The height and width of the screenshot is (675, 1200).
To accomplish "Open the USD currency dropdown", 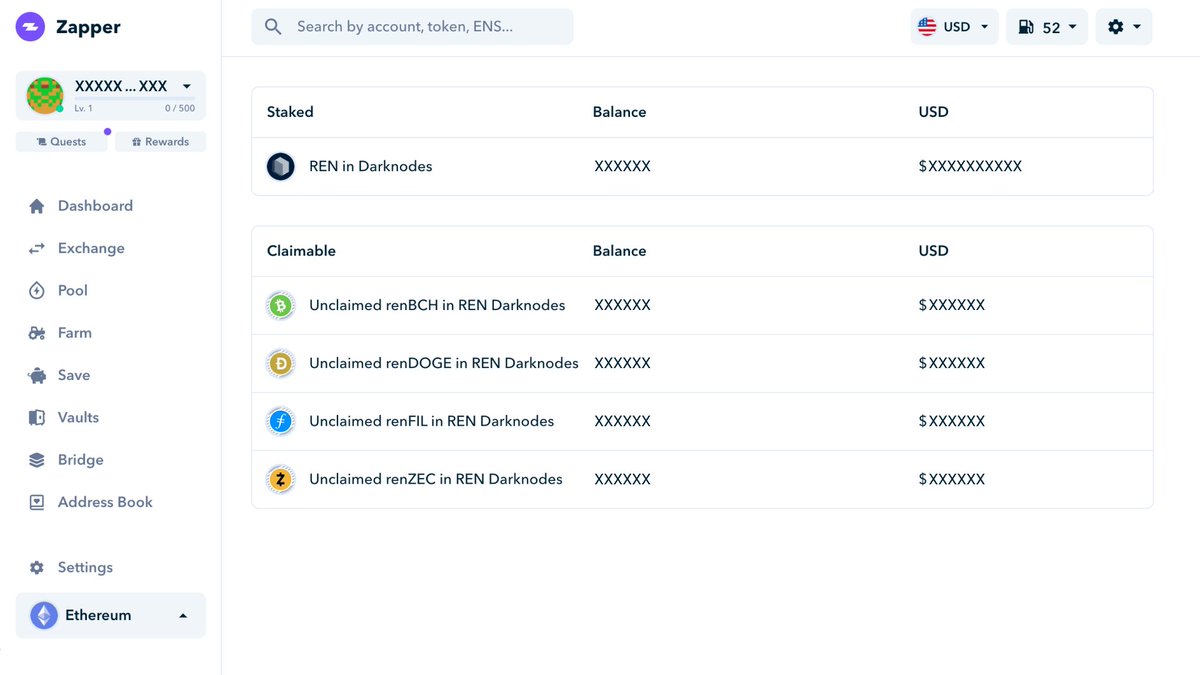I will tap(954, 27).
